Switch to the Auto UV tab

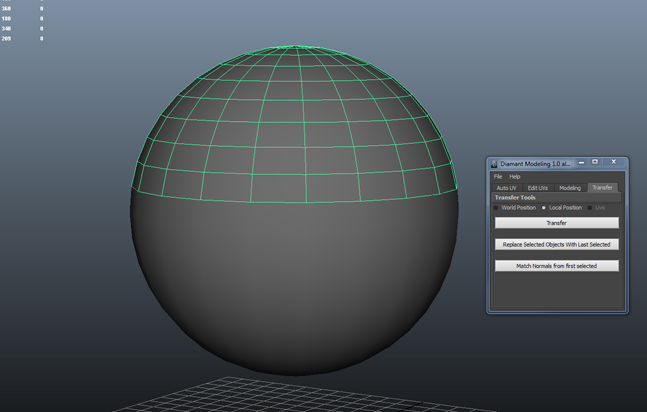tap(507, 188)
